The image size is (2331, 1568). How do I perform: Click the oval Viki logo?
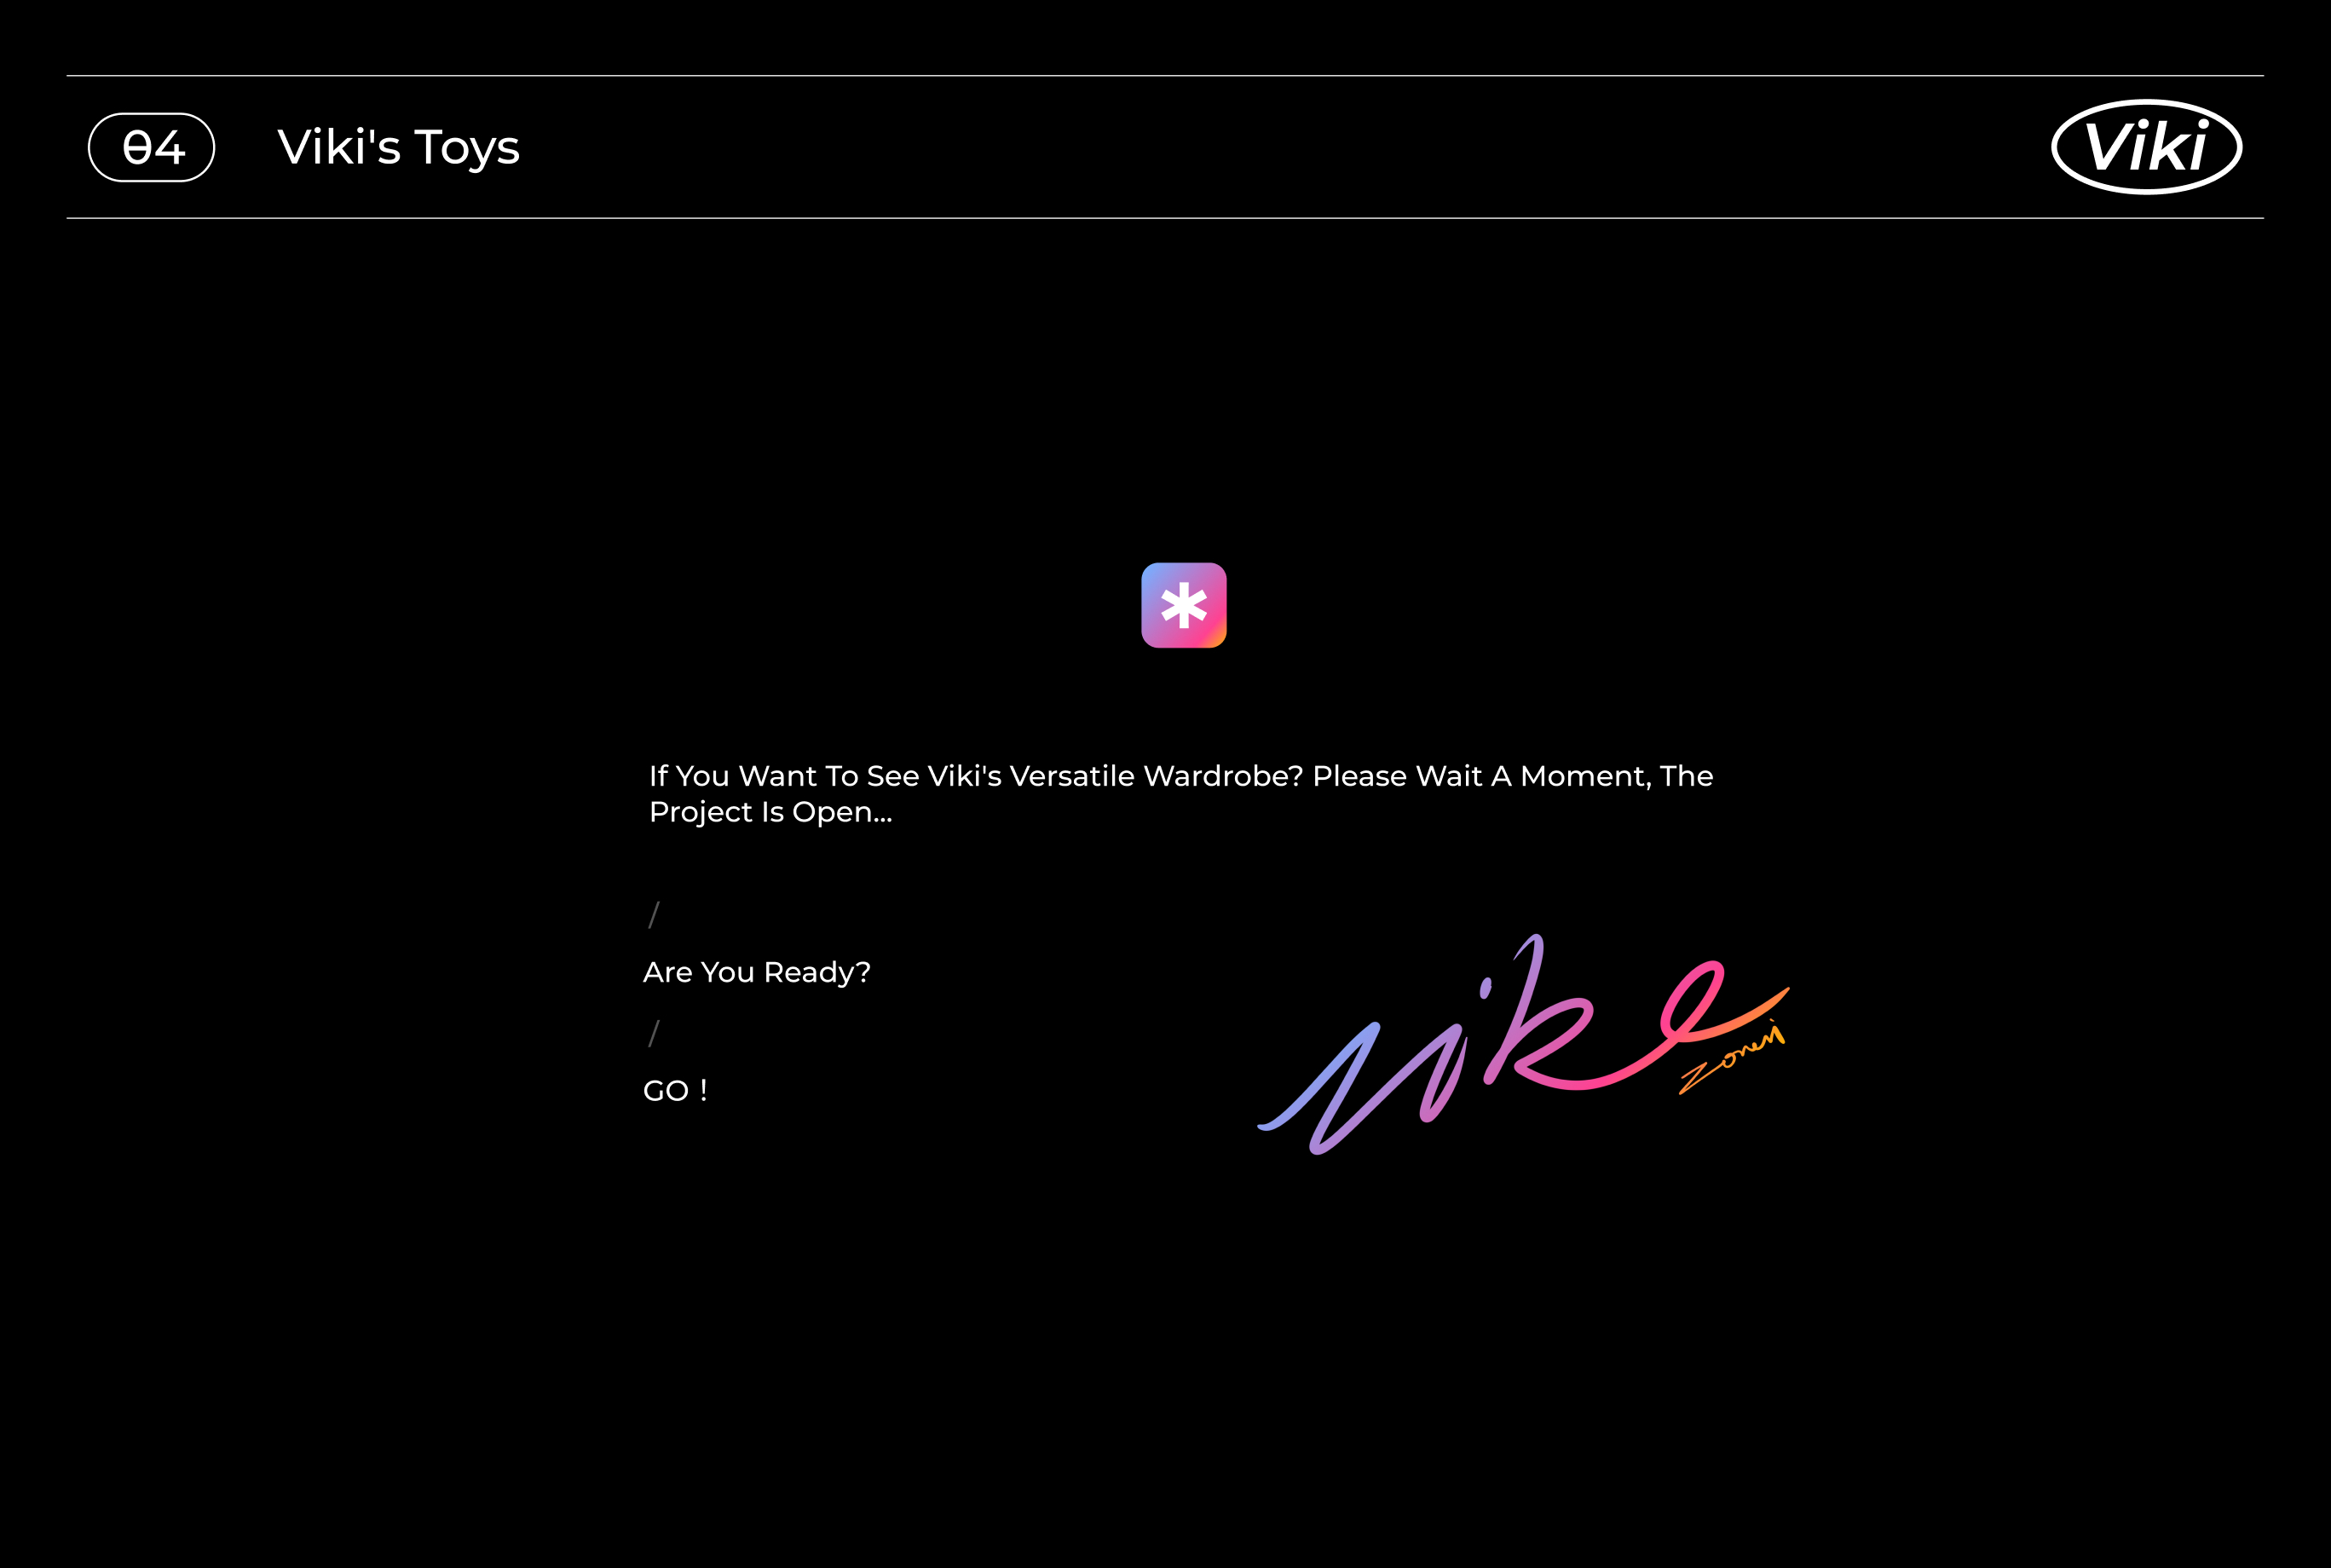[2146, 147]
